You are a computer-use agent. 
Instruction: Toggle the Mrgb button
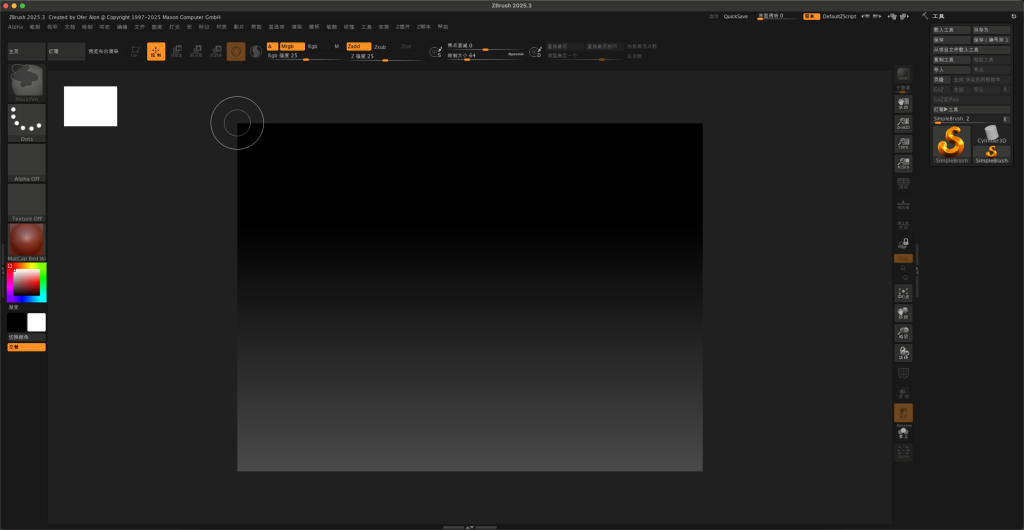point(292,46)
